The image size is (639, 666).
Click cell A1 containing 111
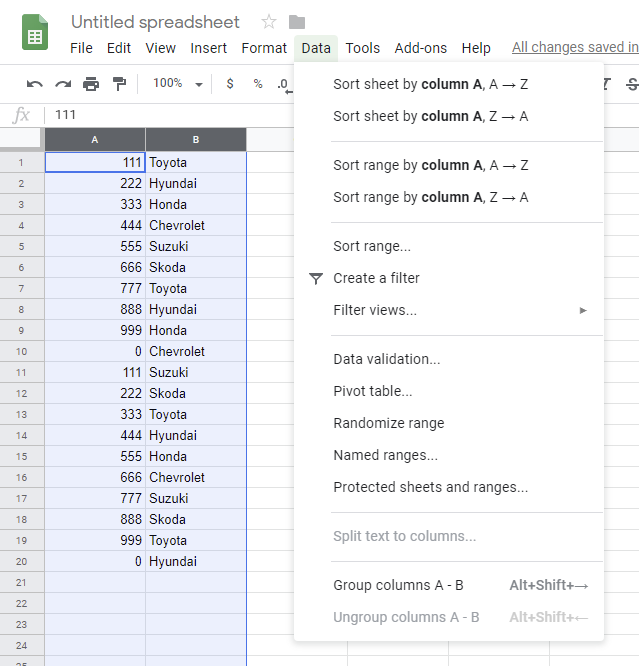[95, 162]
